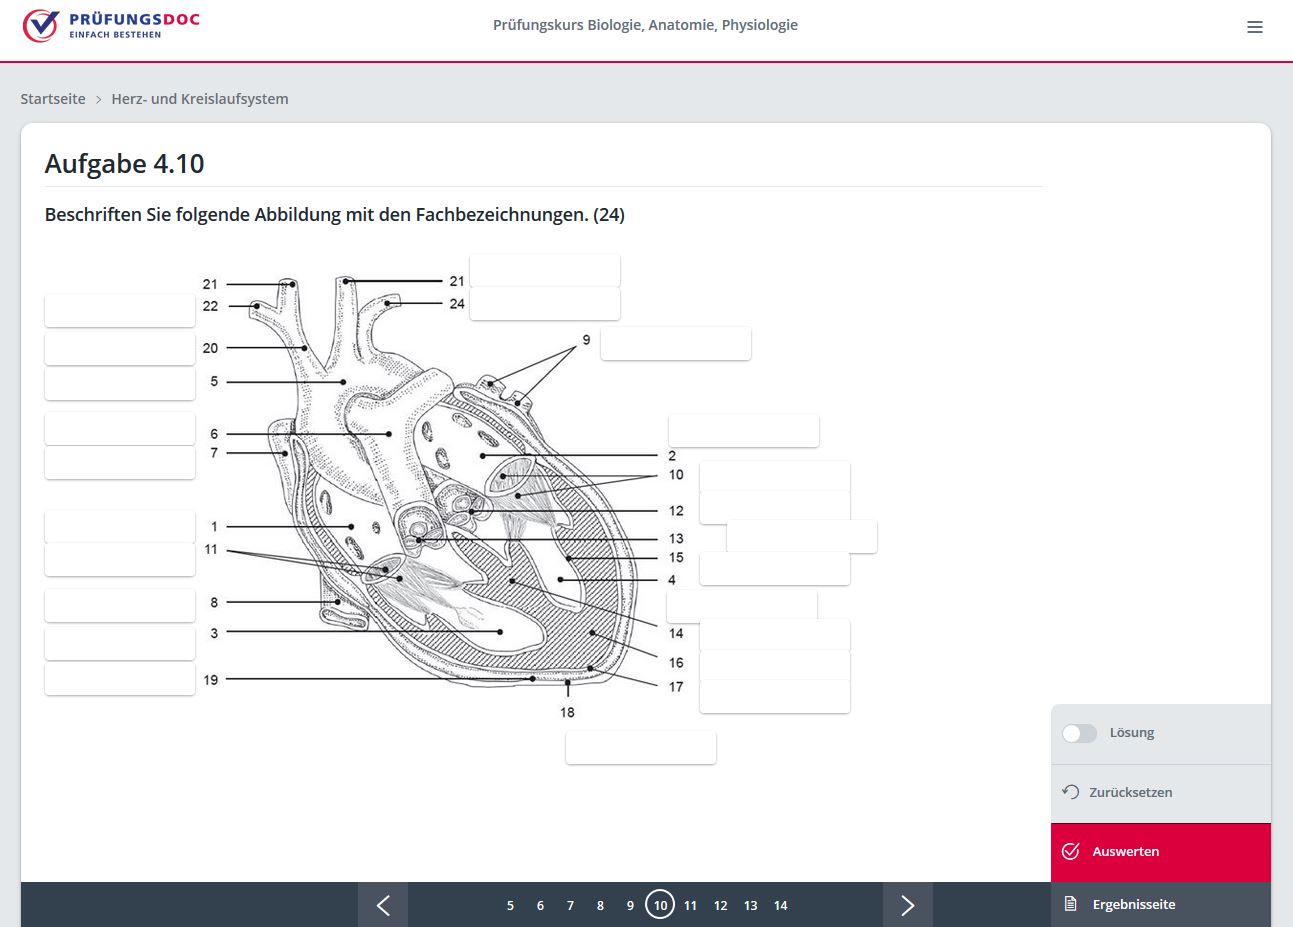Select the current page 10 indicator
Screen dimensions: 1293x927
pos(660,905)
